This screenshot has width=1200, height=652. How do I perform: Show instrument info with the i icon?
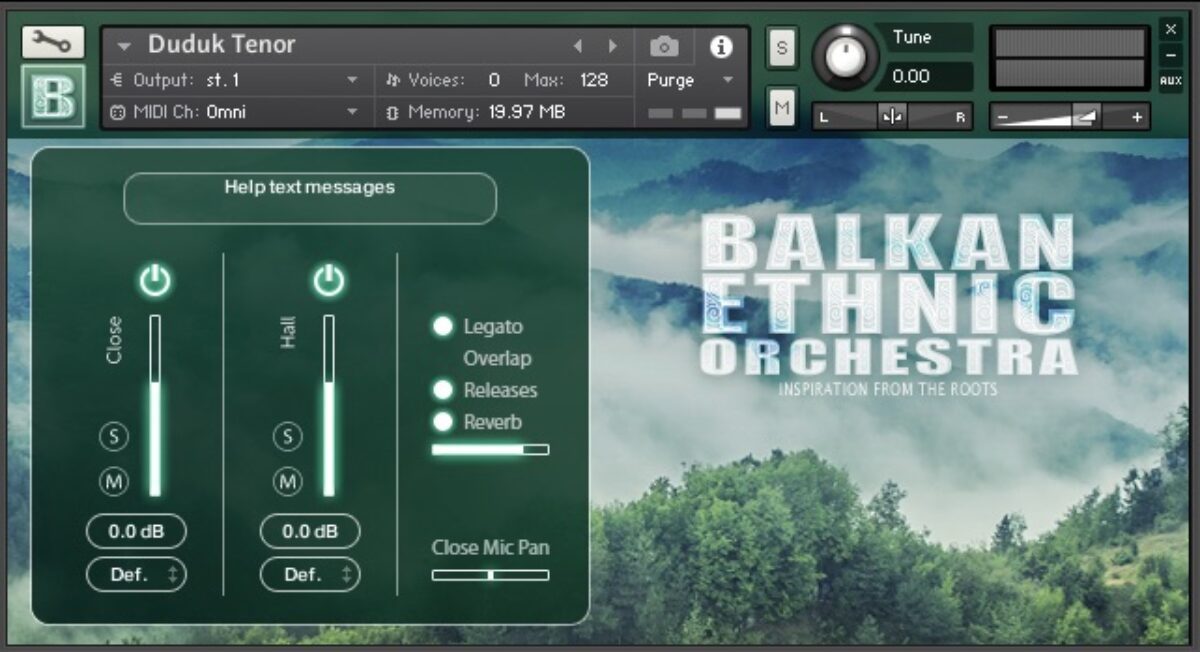721,46
